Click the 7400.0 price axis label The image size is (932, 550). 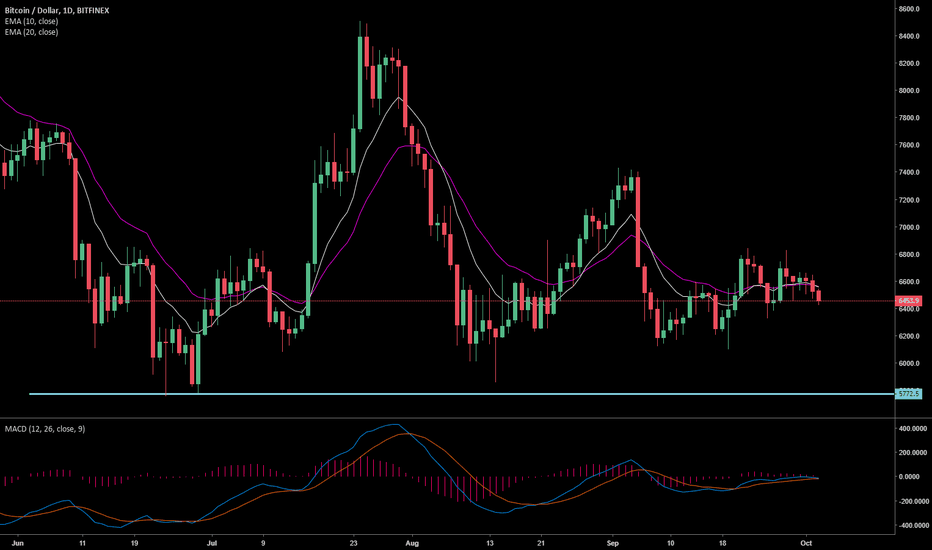click(x=909, y=172)
